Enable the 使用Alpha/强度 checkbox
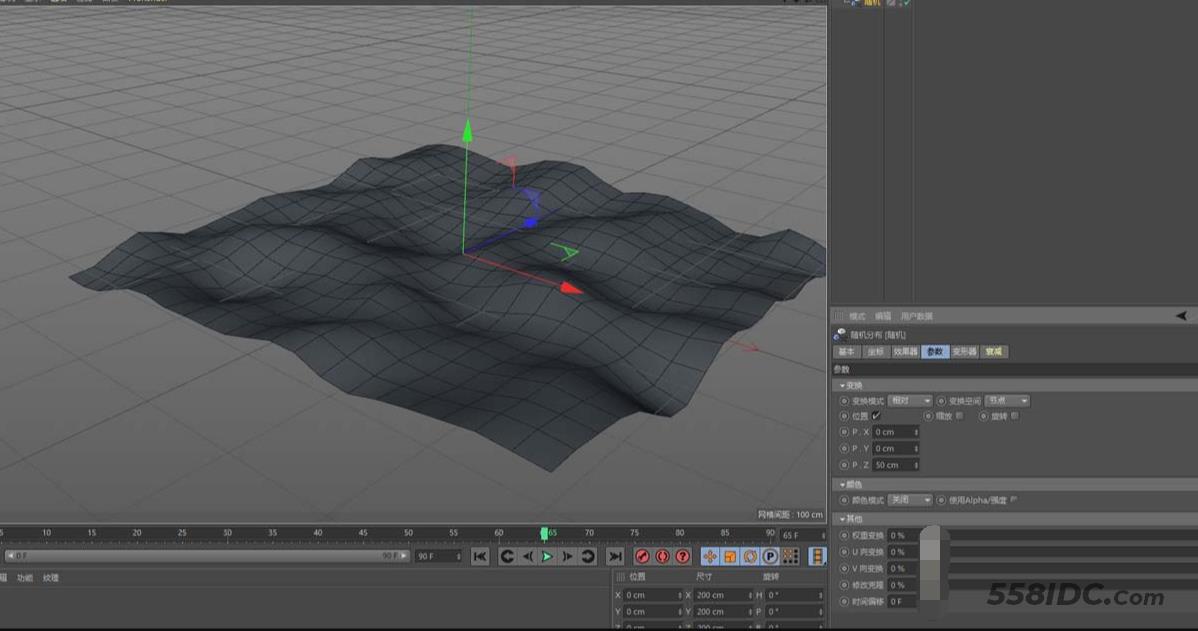1198x631 pixels. (x=1014, y=500)
